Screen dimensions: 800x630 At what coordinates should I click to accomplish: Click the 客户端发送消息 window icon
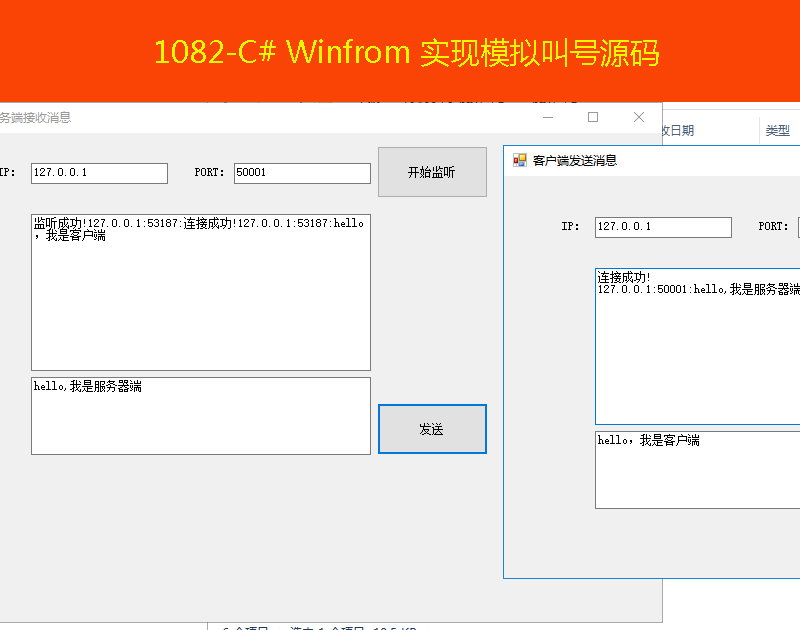tap(519, 160)
